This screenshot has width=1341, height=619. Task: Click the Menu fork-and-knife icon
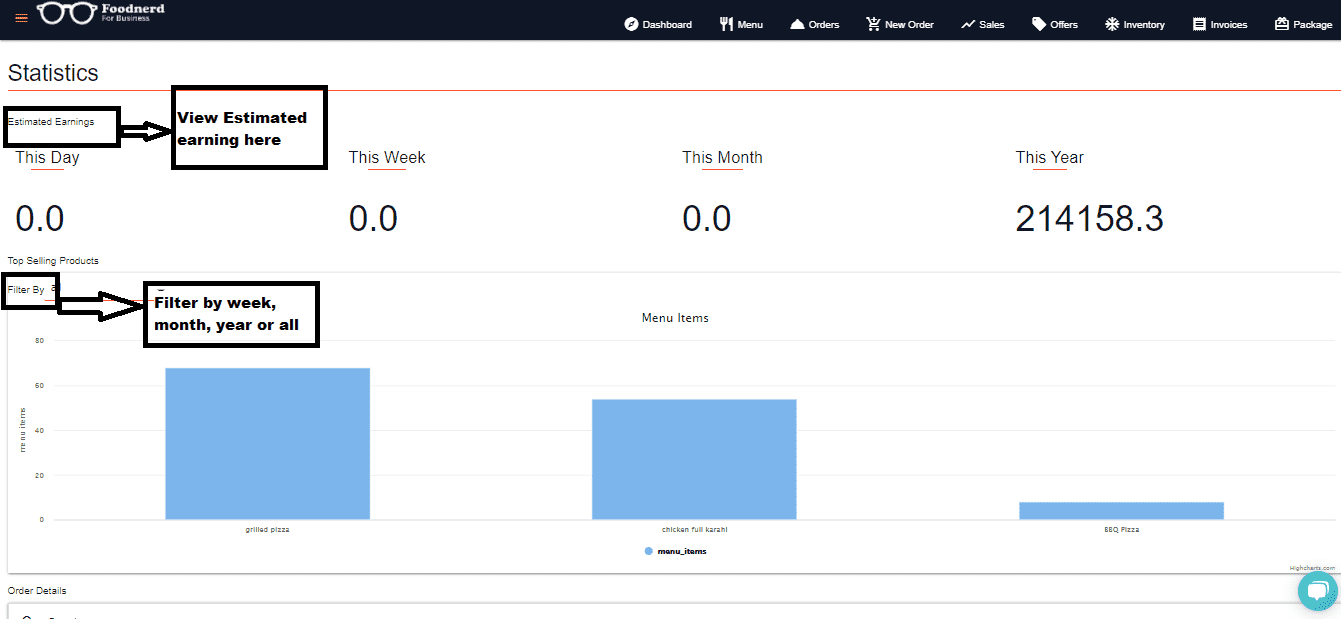click(726, 24)
